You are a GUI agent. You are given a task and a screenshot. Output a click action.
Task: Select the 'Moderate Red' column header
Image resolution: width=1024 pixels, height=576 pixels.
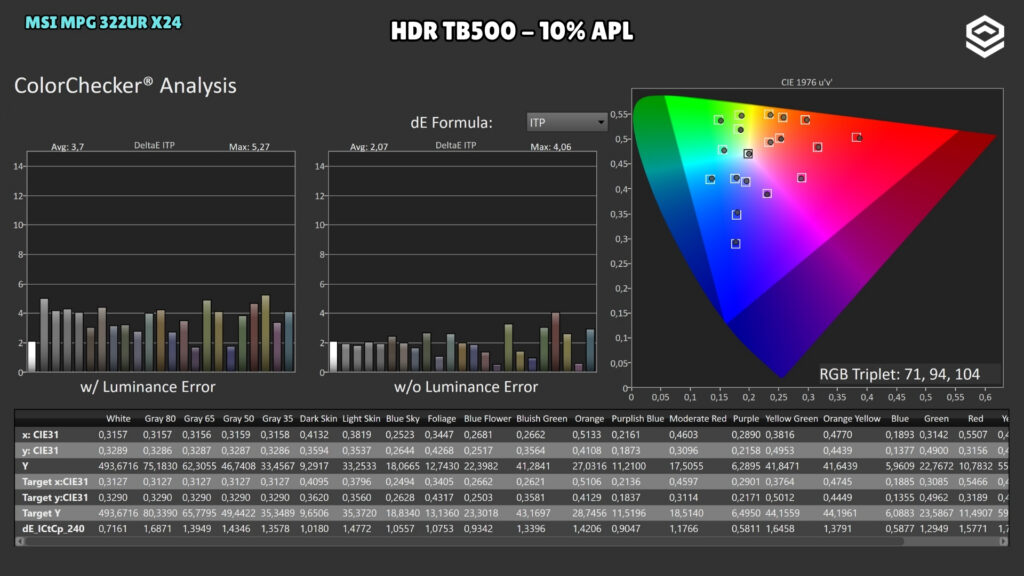click(697, 419)
